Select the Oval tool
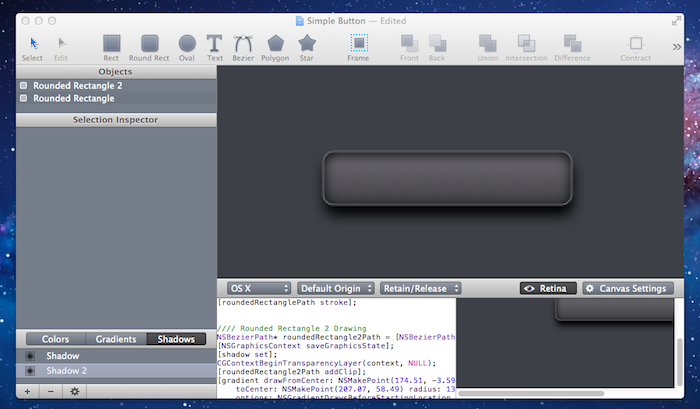700x409 pixels. click(187, 48)
